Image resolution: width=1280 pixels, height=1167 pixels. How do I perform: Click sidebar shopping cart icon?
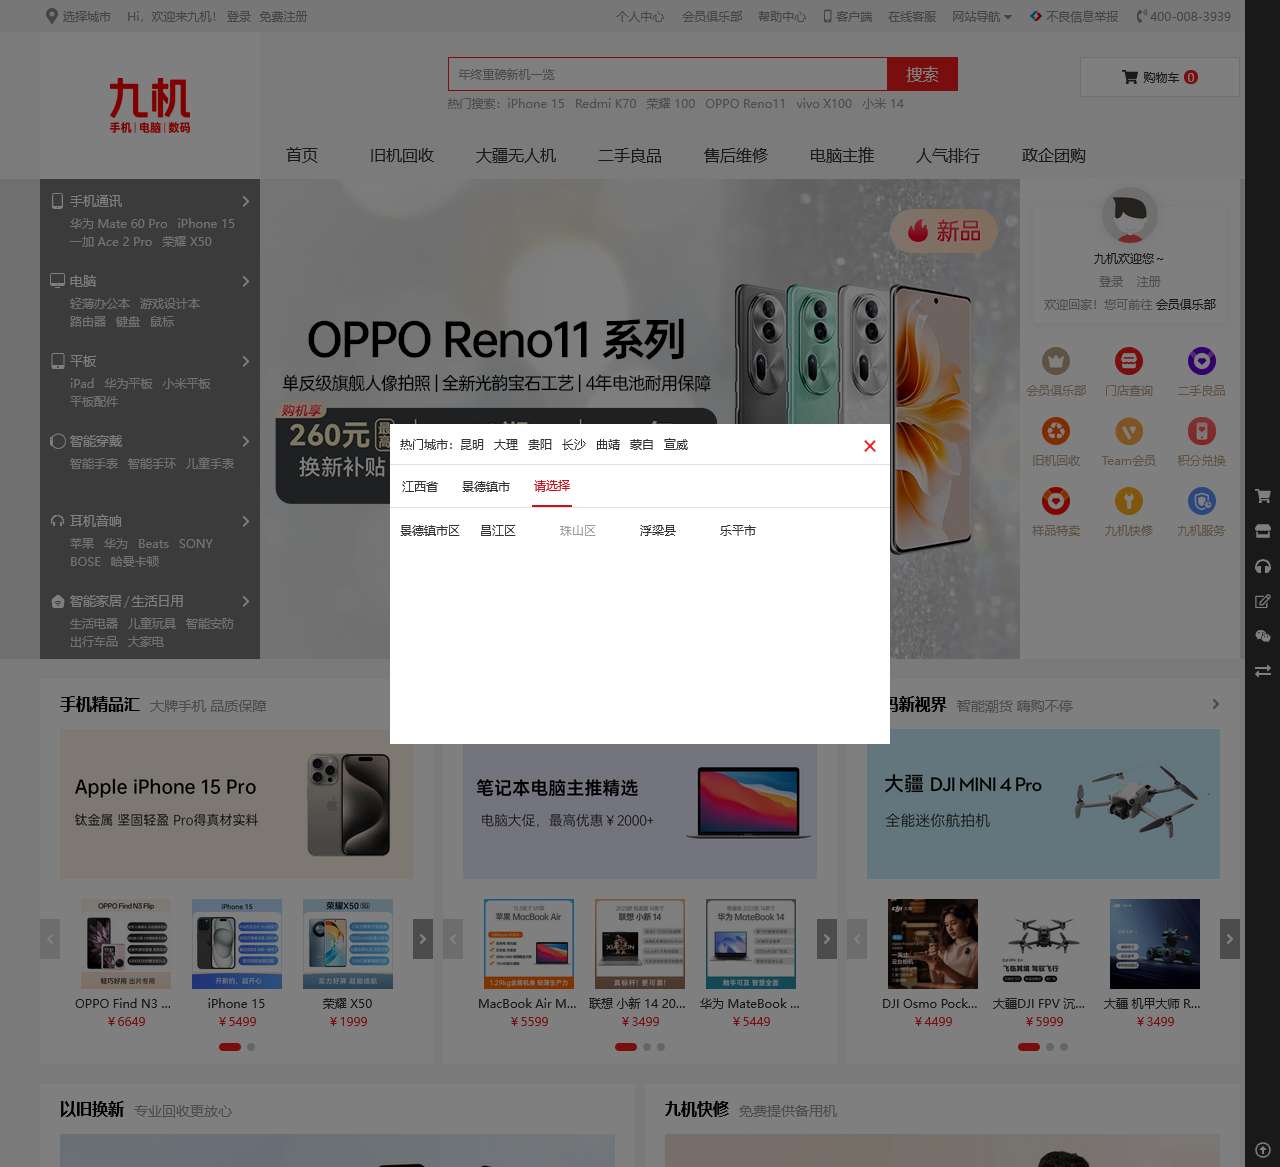[x=1263, y=496]
